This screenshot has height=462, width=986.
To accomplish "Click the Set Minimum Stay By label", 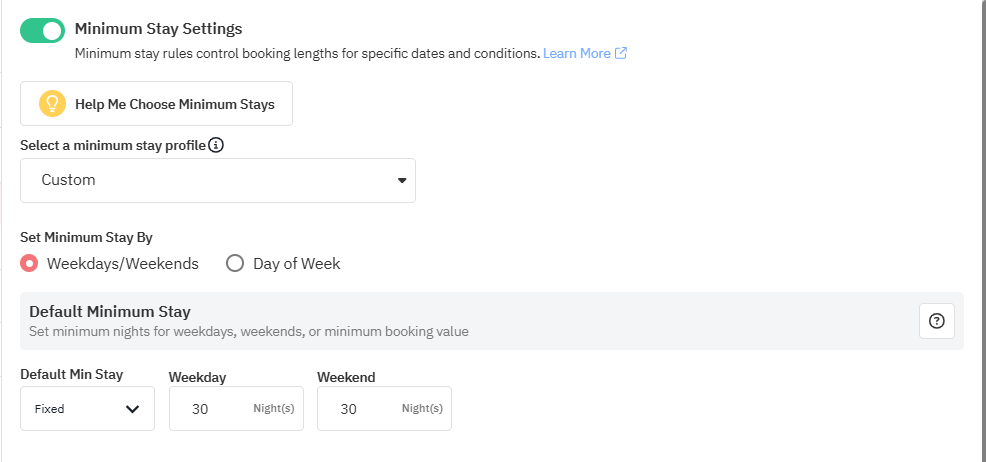I will (86, 238).
